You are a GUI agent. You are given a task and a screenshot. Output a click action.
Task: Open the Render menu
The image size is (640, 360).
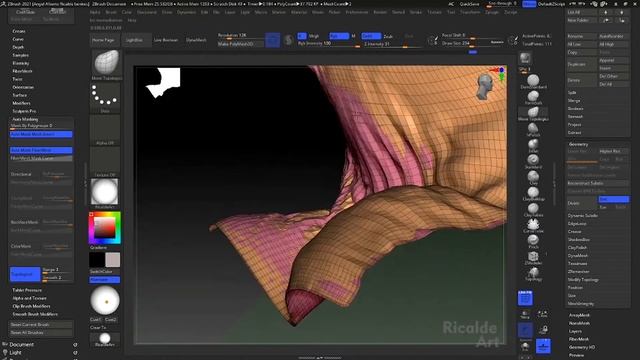380,12
